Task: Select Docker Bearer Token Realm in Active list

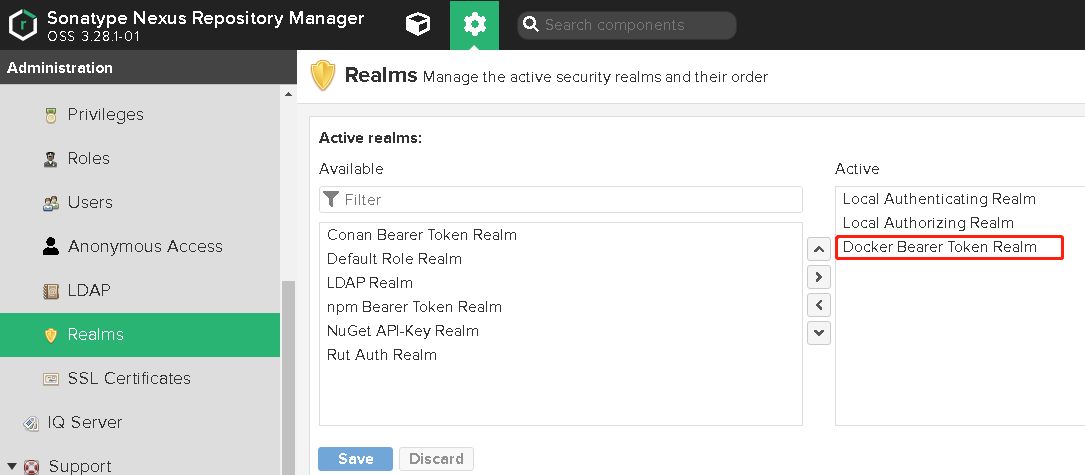Action: point(940,247)
